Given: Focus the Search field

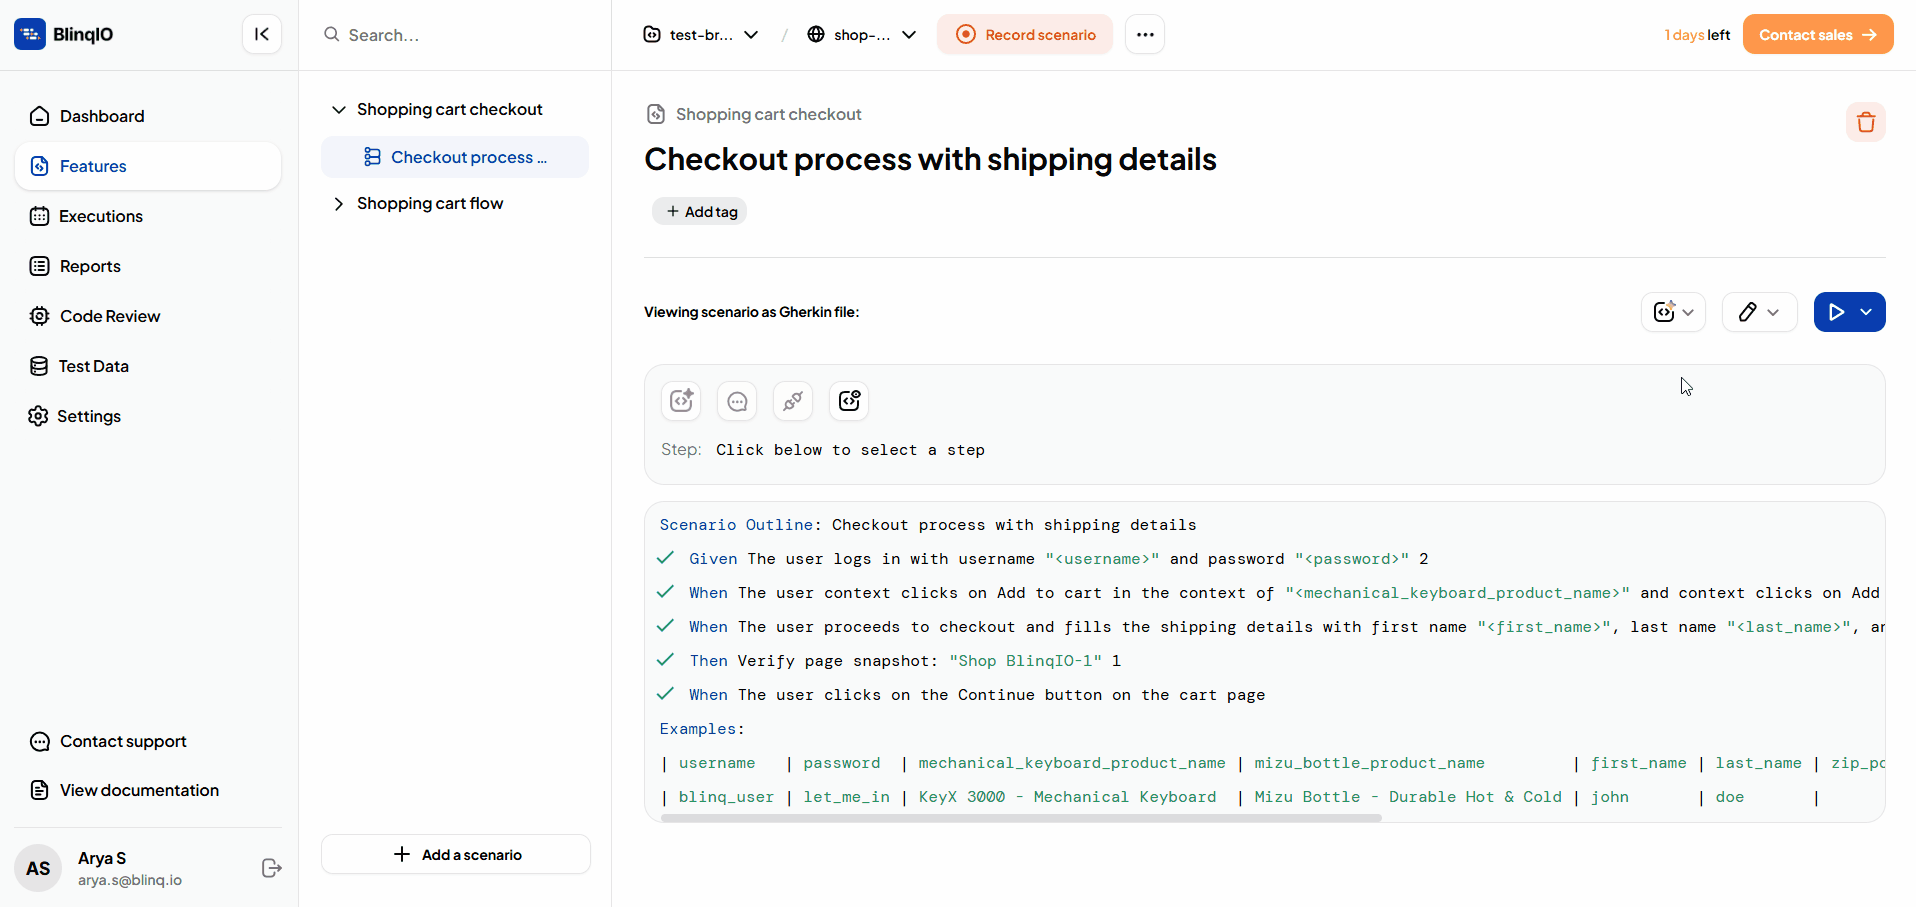Looking at the screenshot, I should 455,35.
